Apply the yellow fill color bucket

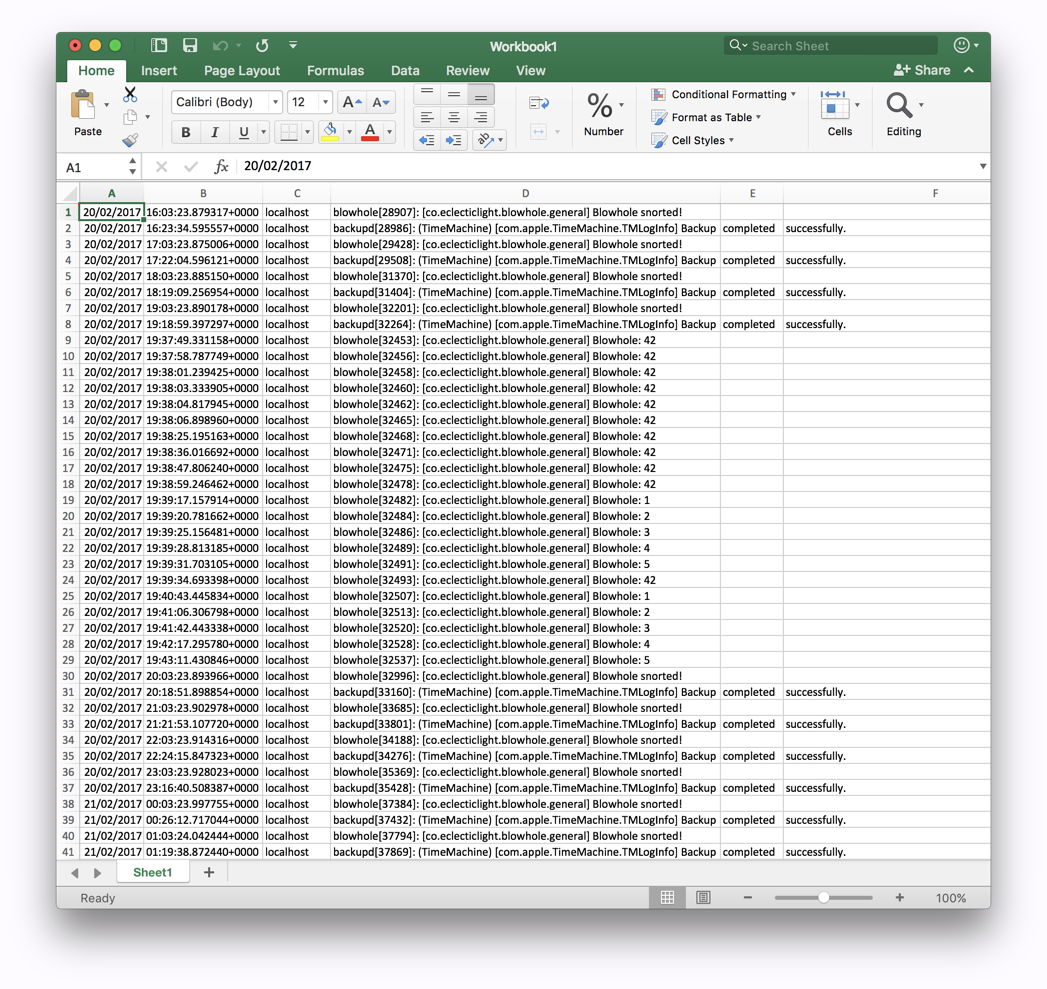(x=330, y=132)
